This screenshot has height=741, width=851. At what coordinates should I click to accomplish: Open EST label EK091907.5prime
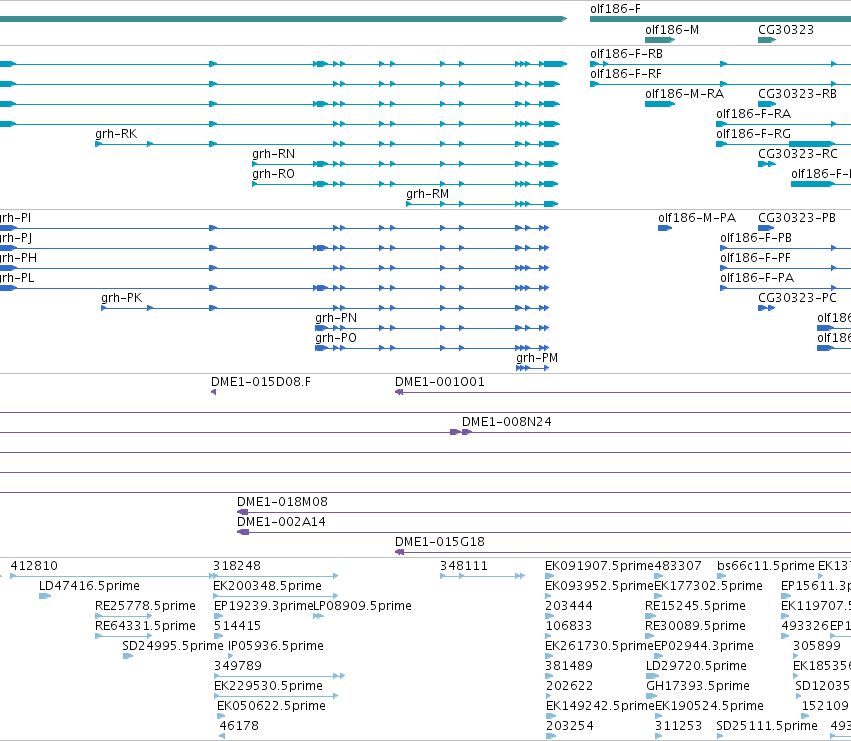click(x=600, y=566)
